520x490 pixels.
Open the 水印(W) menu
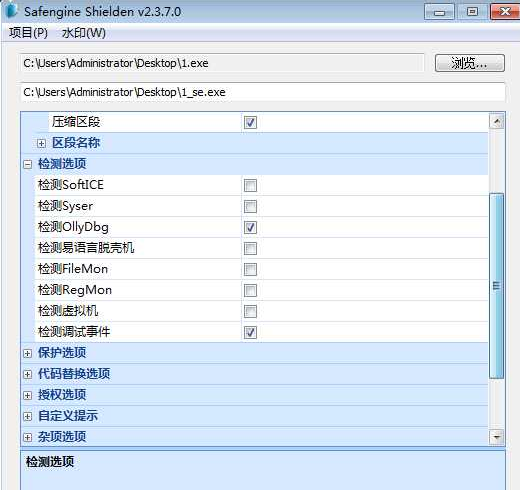tap(84, 33)
